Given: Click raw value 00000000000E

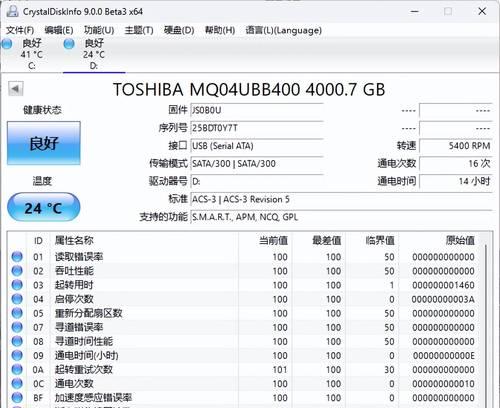Looking at the screenshot, I should (x=443, y=356).
